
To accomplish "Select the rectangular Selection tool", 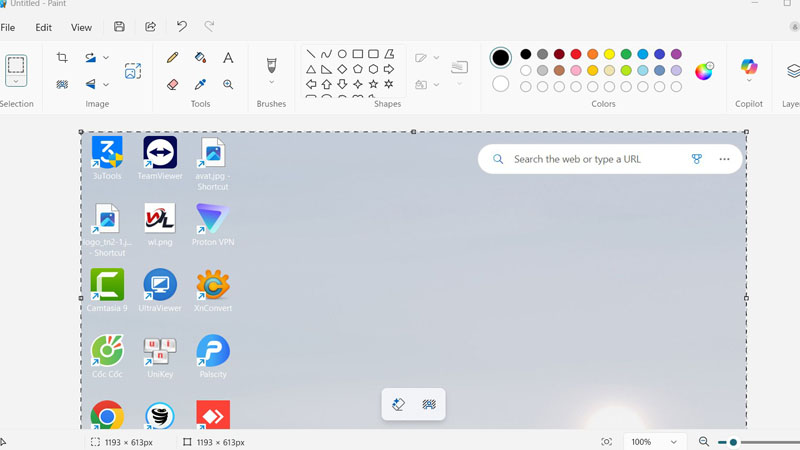I will point(16,65).
